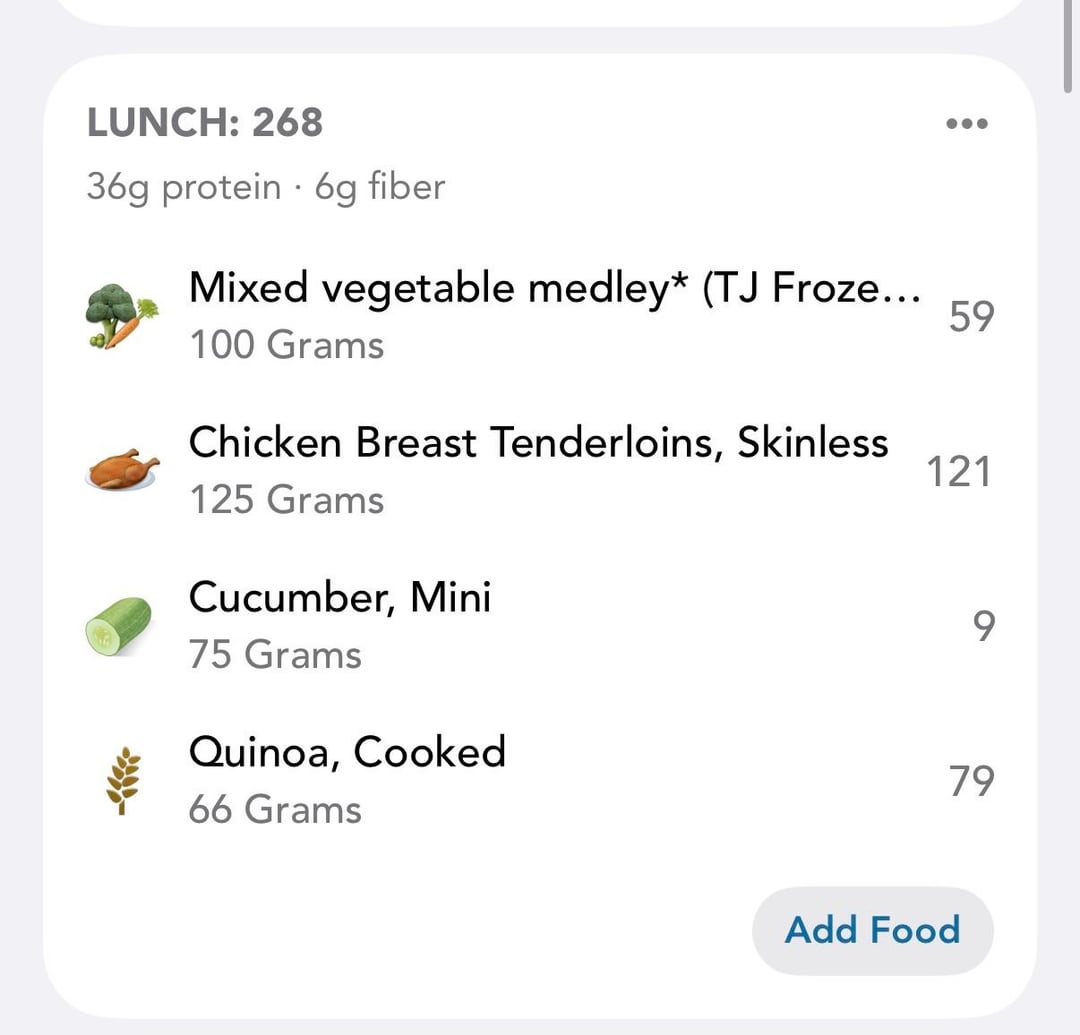The height and width of the screenshot is (1035, 1080).
Task: Open the Lunch three-dot options menu
Action: pos(966,124)
